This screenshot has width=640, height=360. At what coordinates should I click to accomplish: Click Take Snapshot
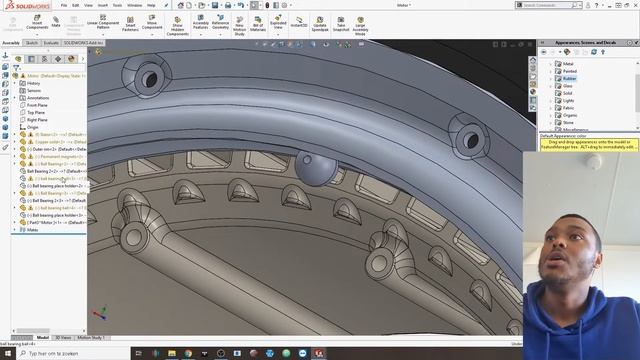click(x=341, y=24)
